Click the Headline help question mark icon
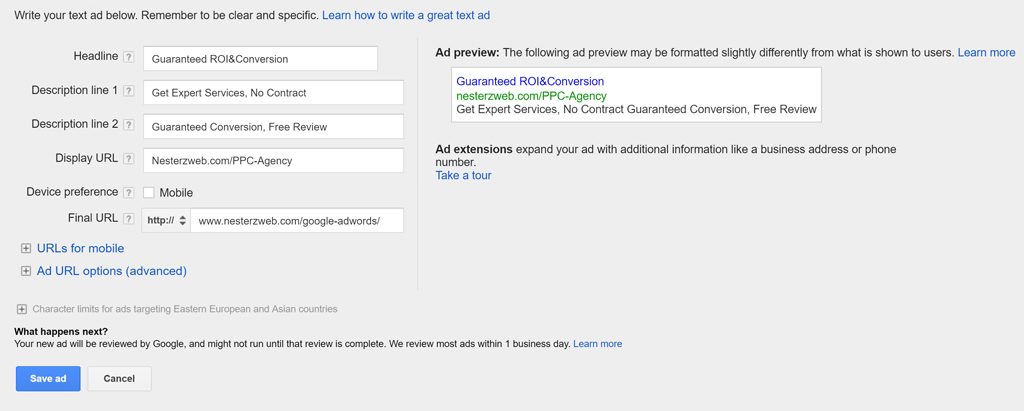Image resolution: width=1024 pixels, height=411 pixels. pos(129,57)
